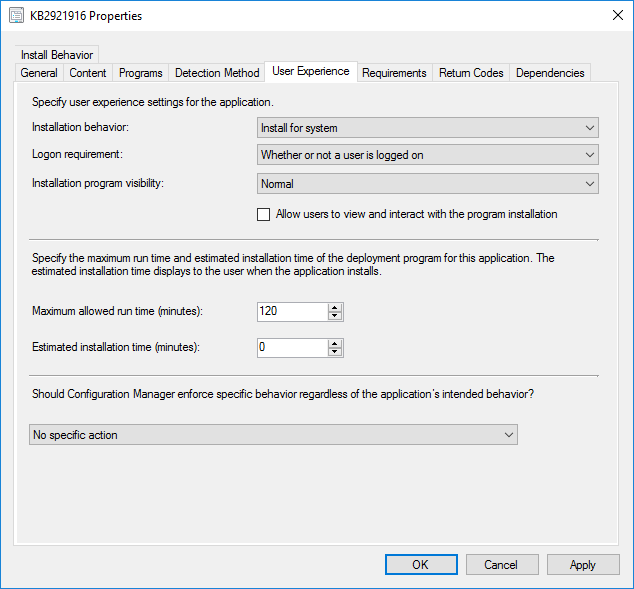Increase estimated installation time value

335,344
